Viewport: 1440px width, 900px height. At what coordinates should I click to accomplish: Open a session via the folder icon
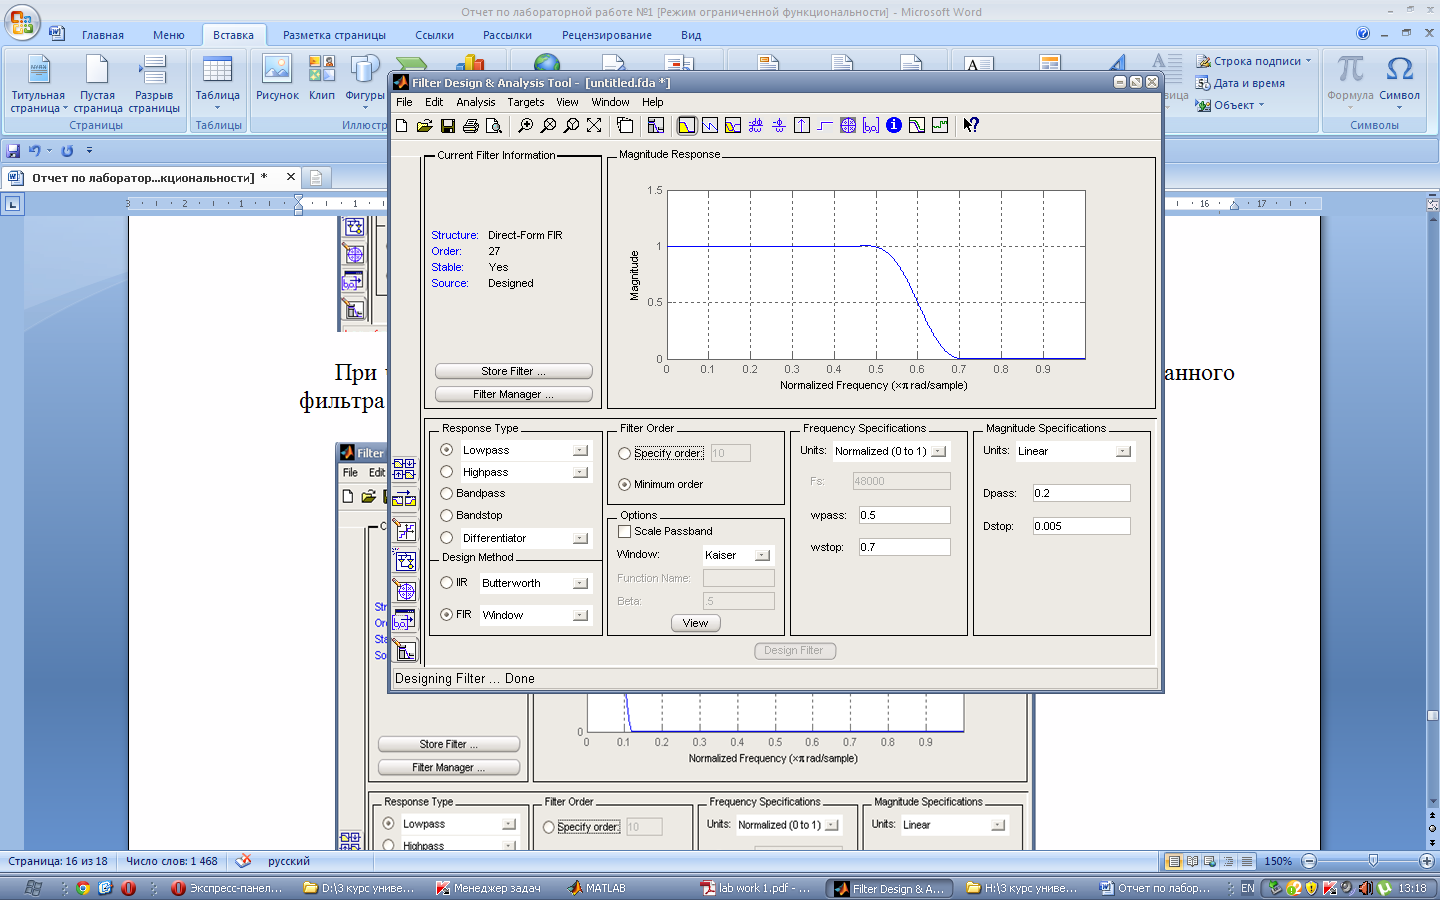pyautogui.click(x=425, y=126)
